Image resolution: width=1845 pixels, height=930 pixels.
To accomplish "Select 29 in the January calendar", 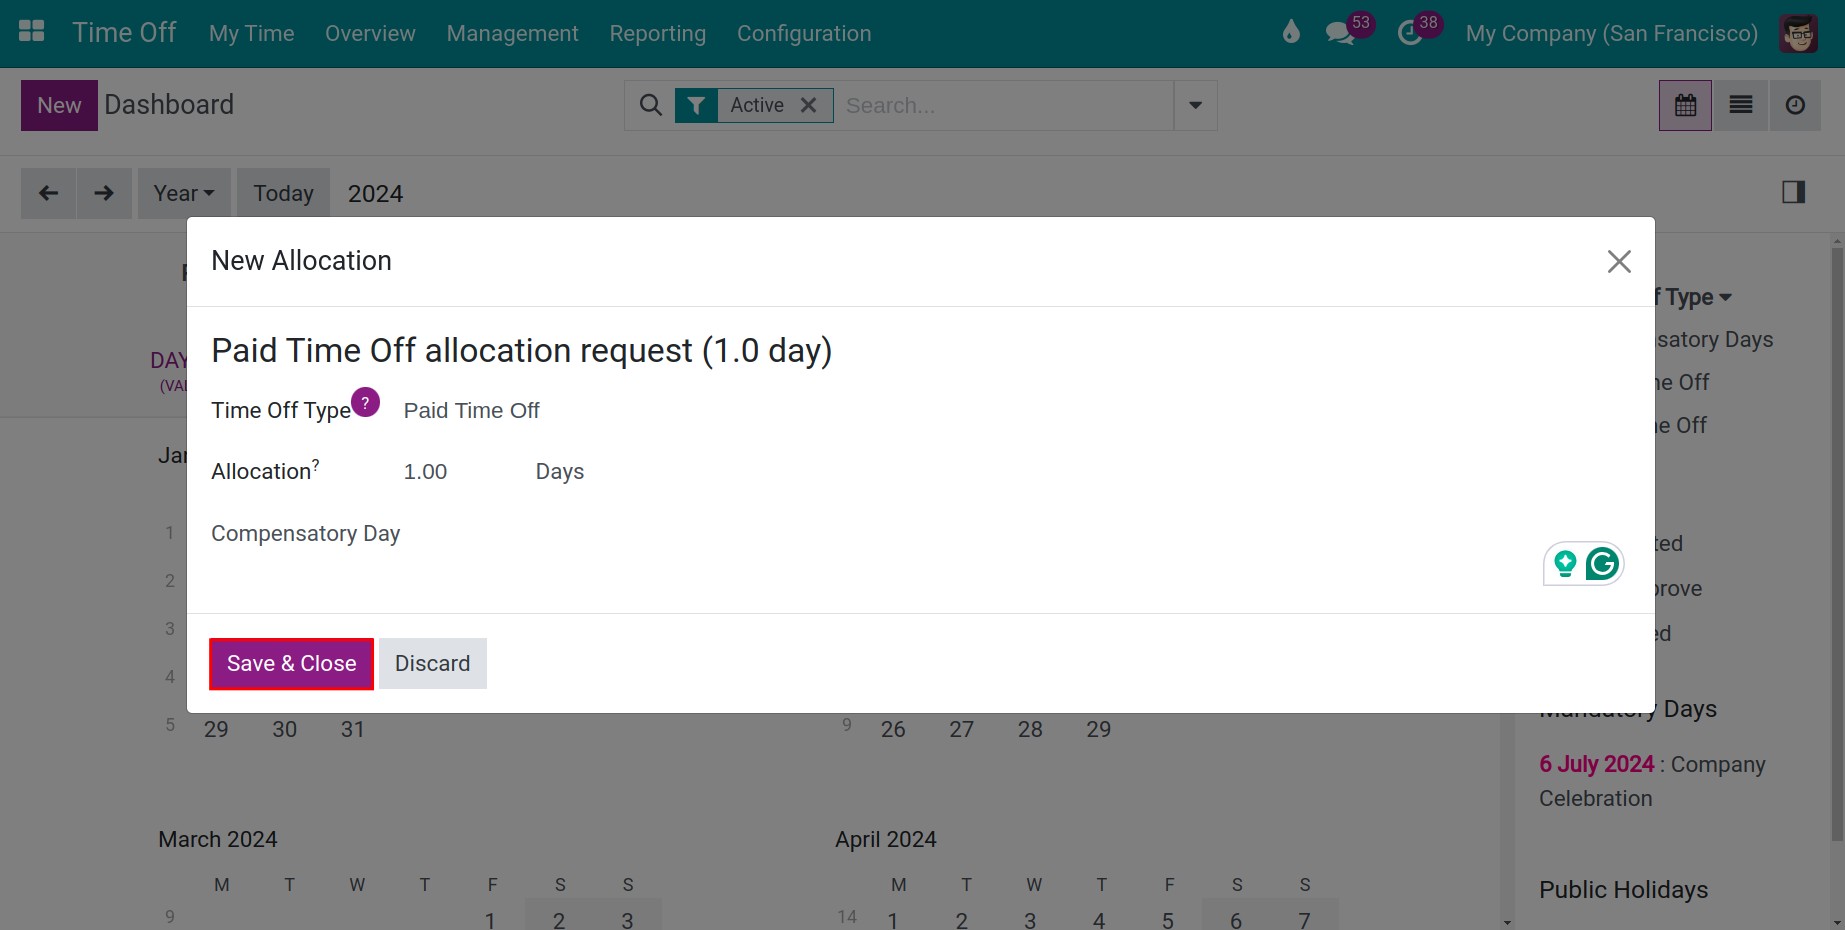I will point(216,730).
